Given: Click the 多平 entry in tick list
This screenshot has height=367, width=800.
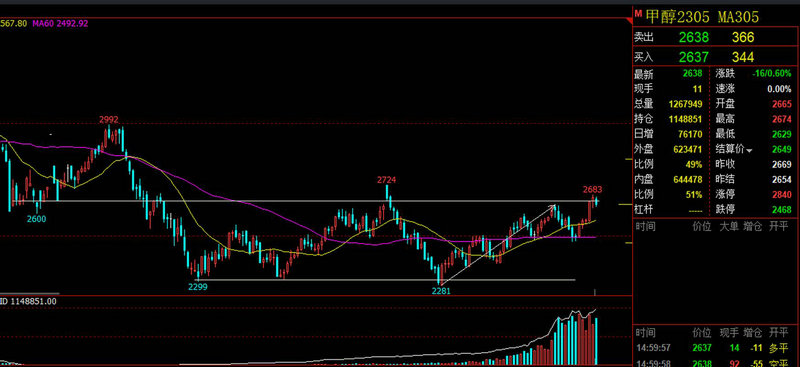Looking at the screenshot, I should (779, 348).
